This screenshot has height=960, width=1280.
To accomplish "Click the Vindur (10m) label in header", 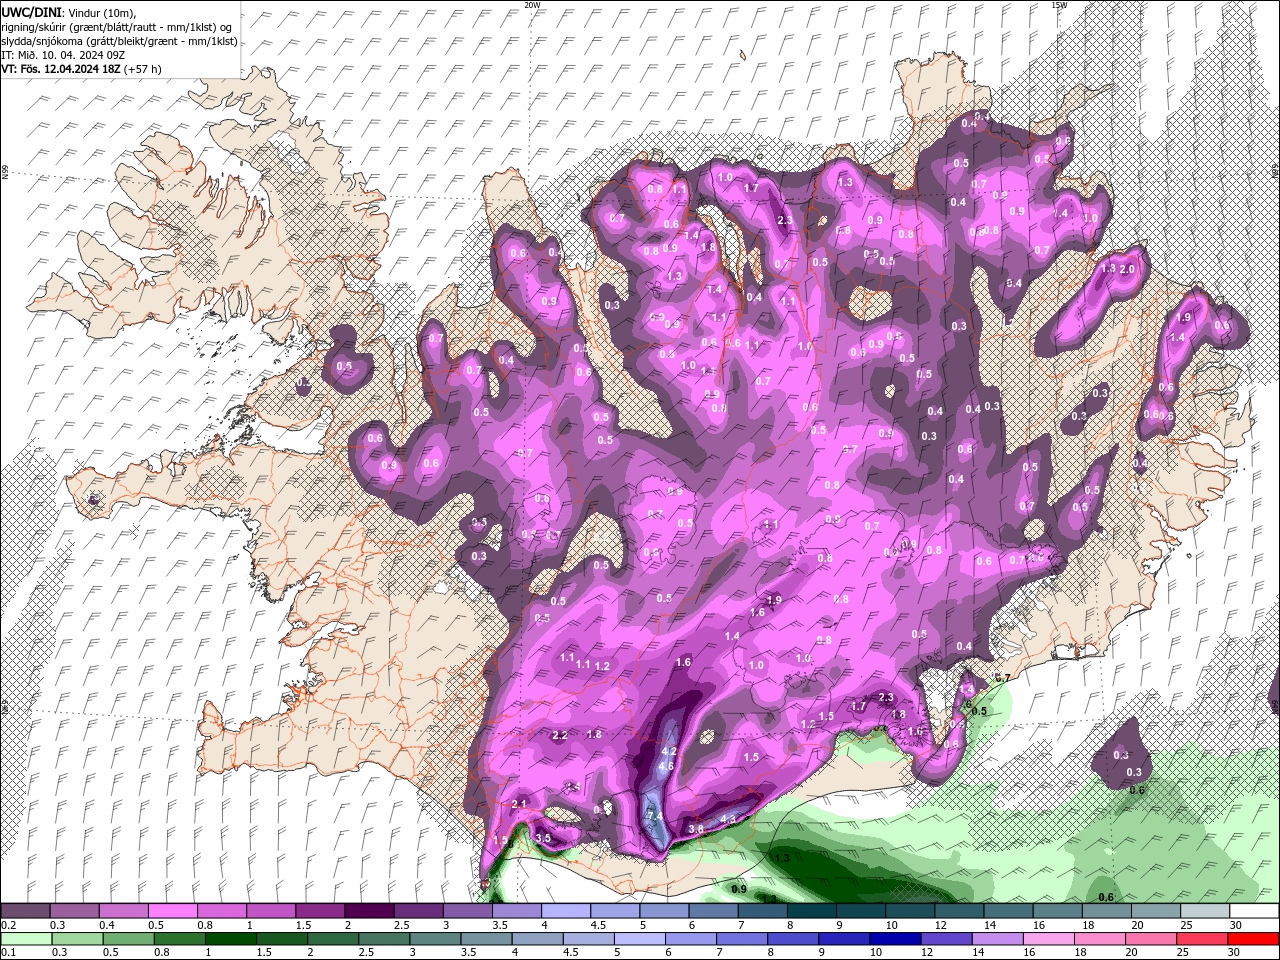I will pyautogui.click(x=102, y=11).
